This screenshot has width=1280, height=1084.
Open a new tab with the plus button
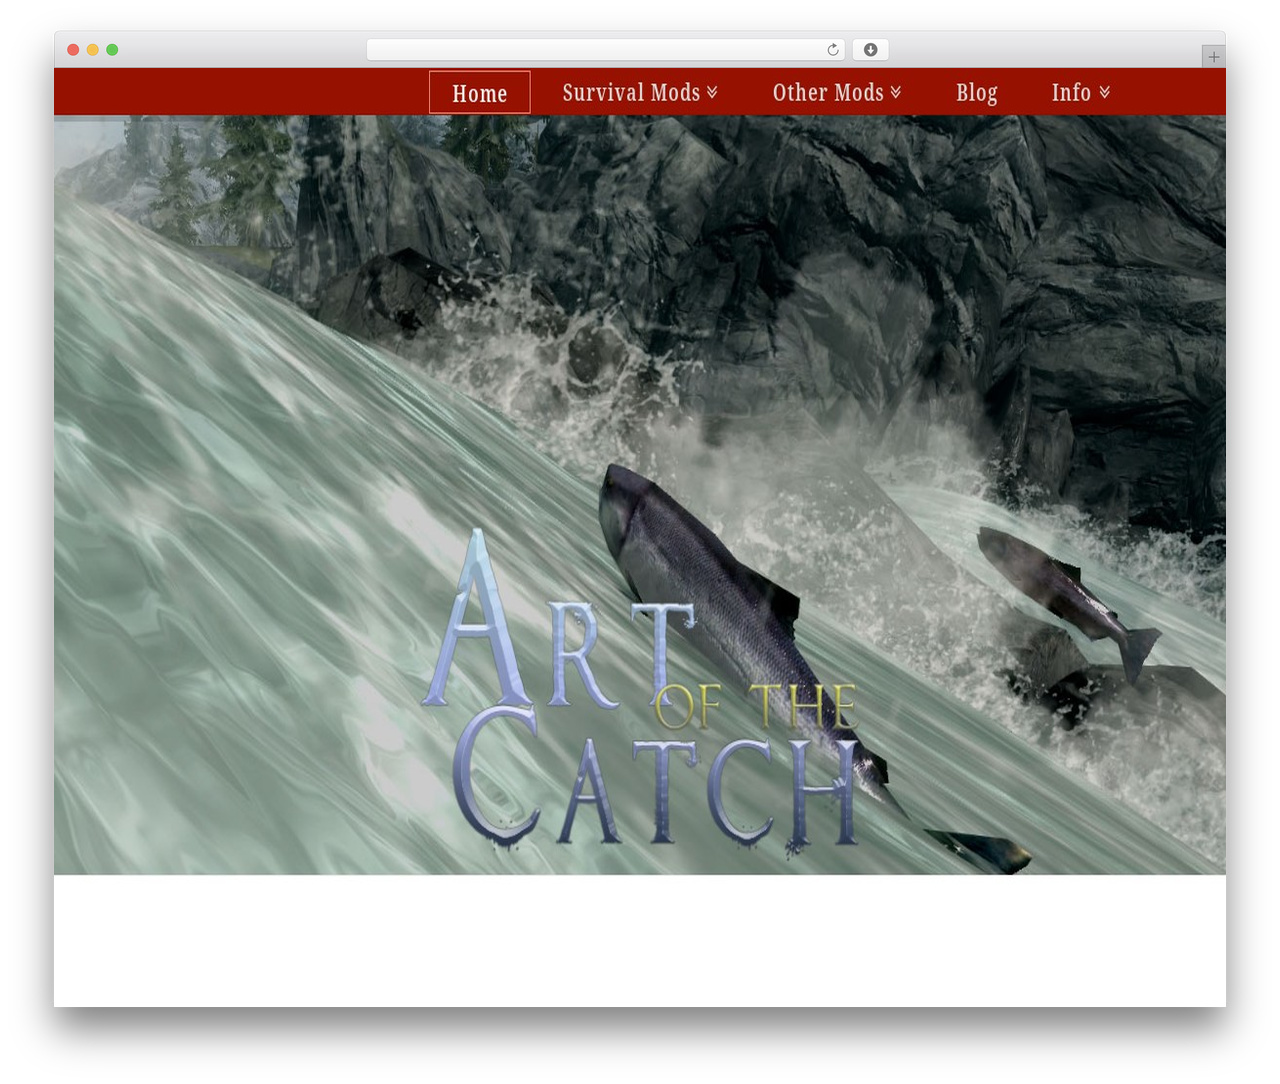tap(1213, 57)
